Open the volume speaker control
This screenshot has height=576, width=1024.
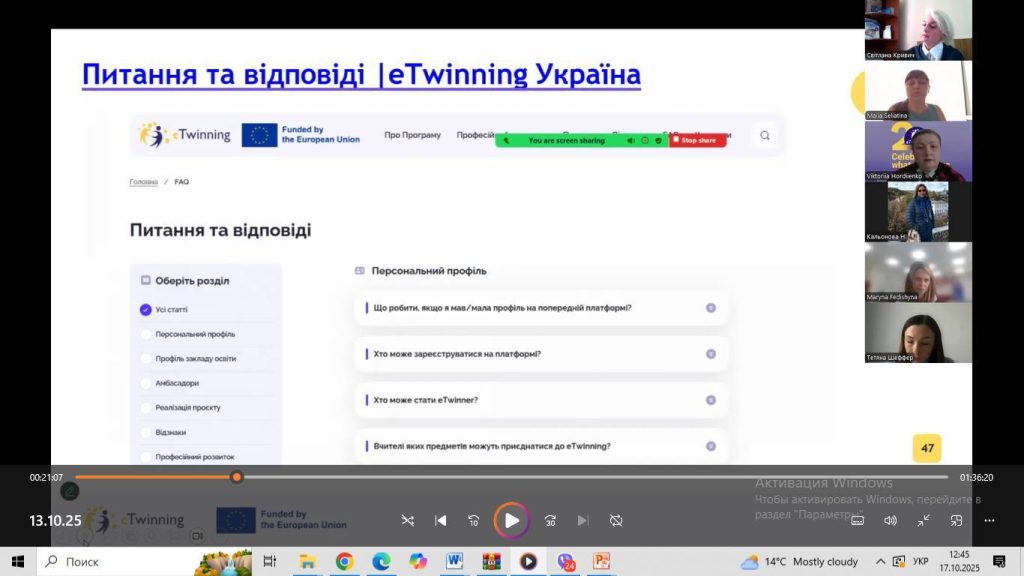coord(890,520)
